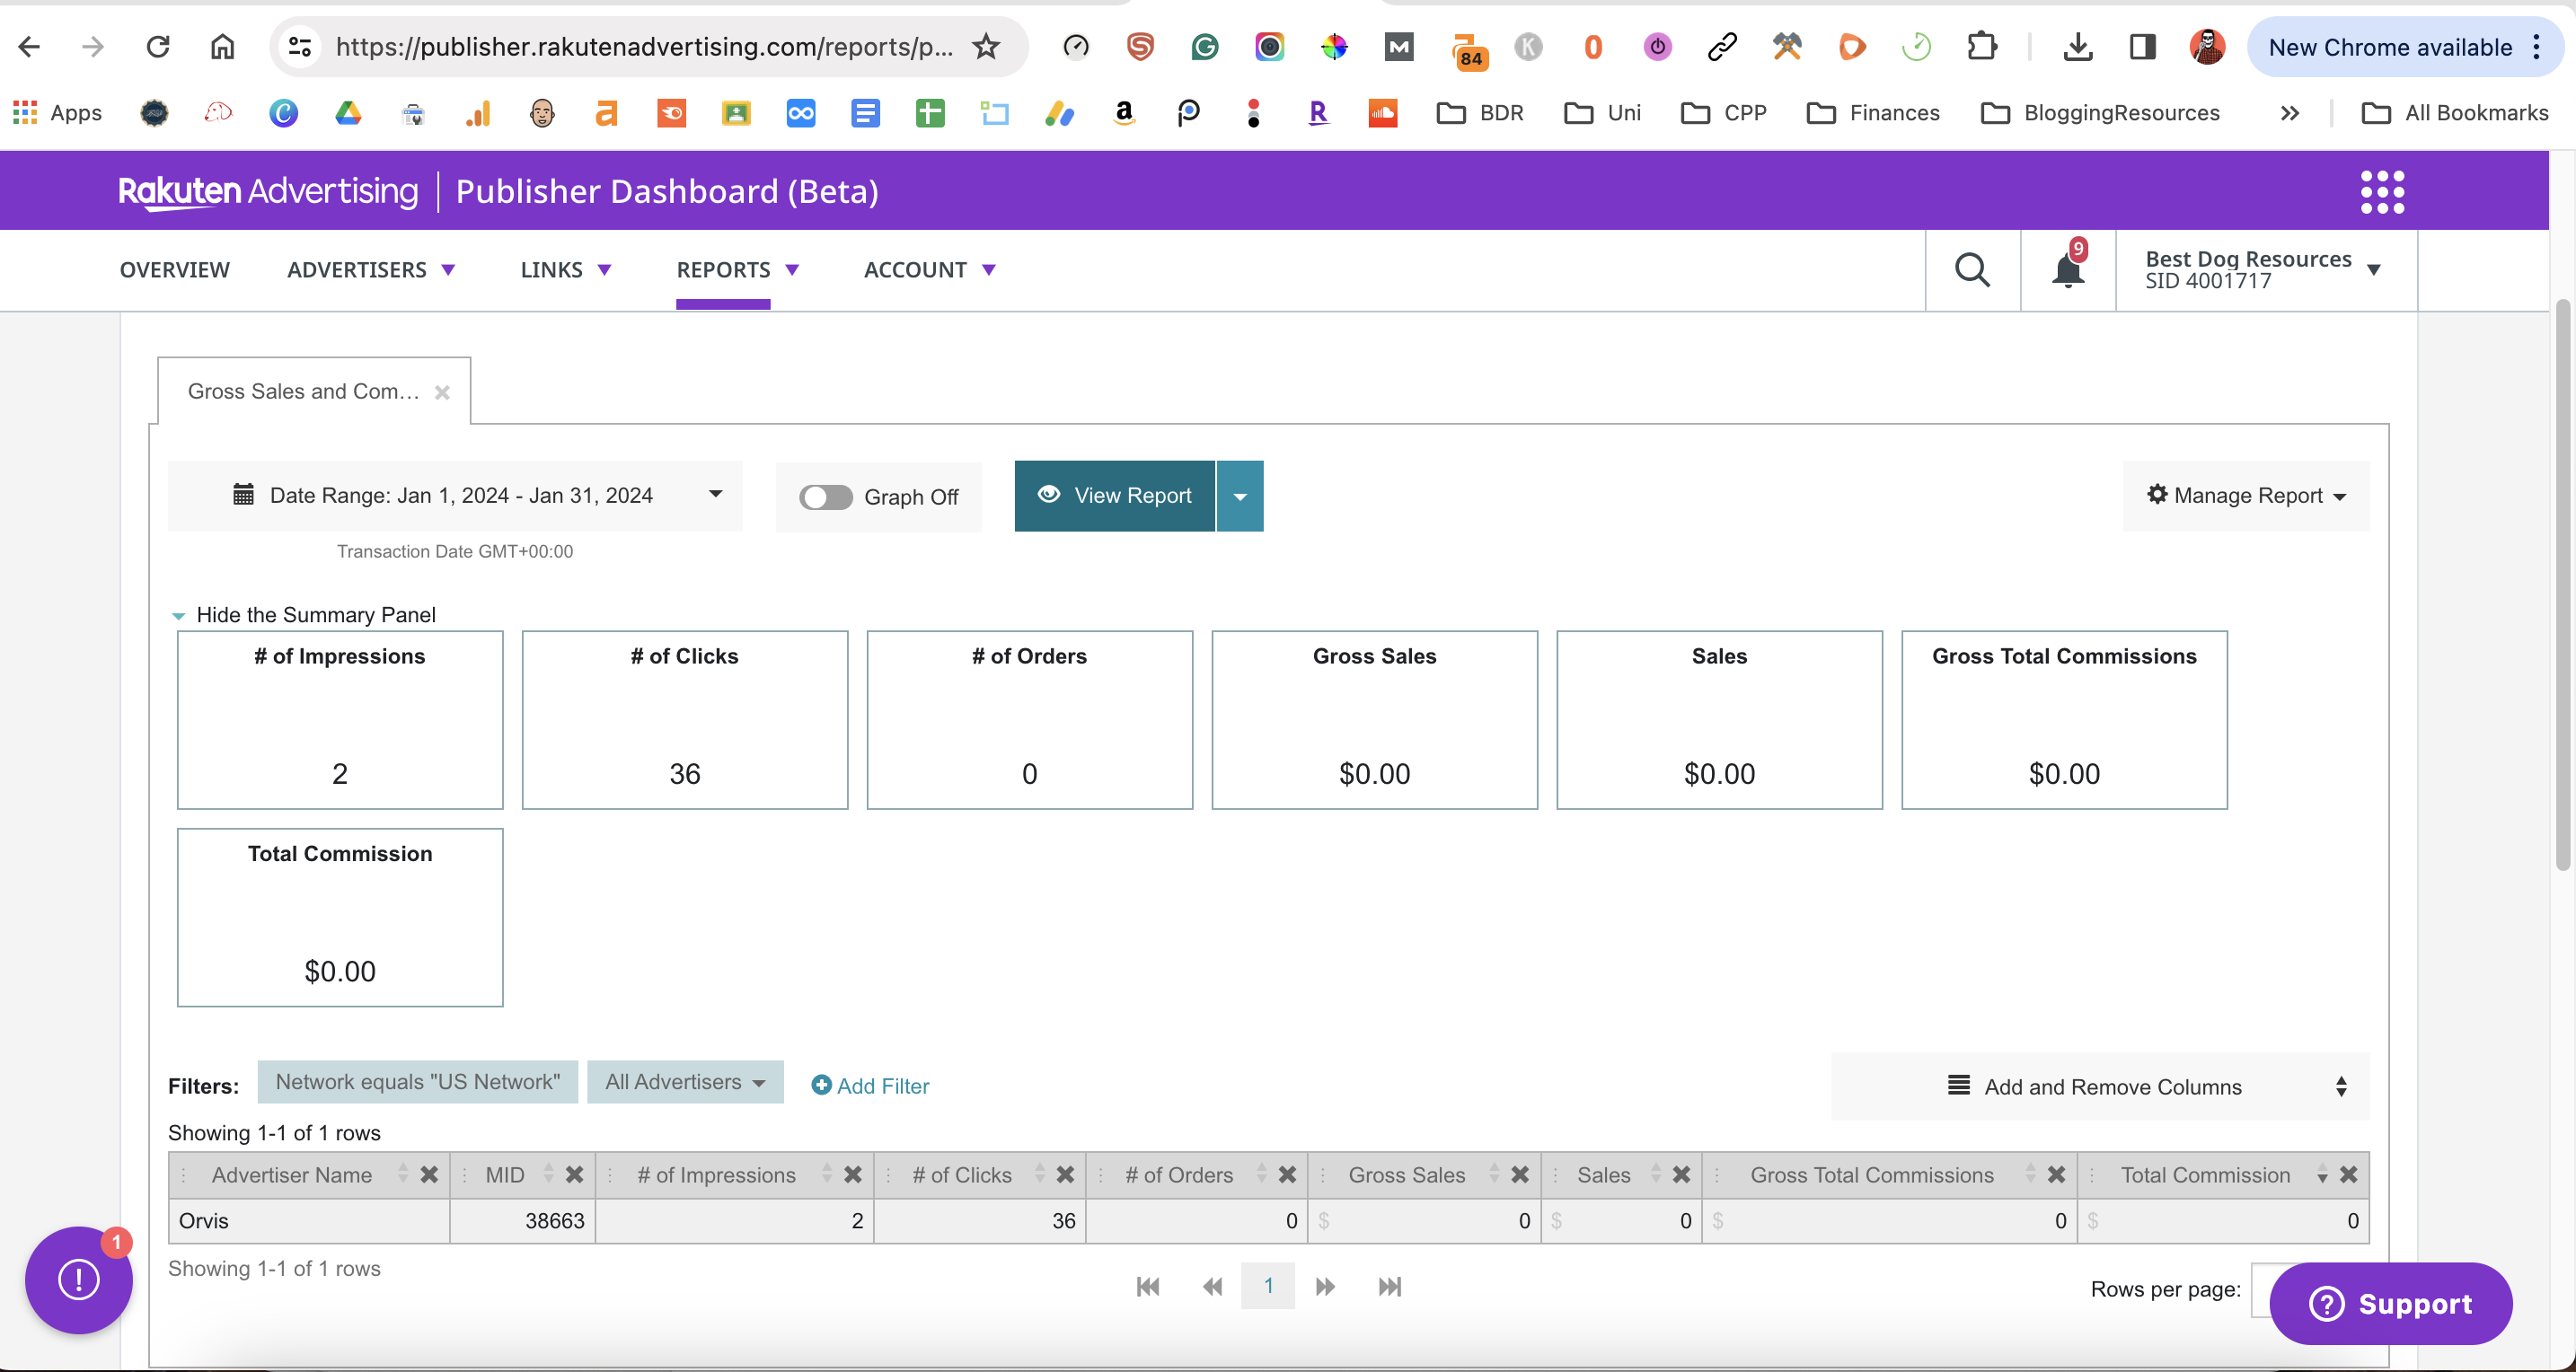
Task: Open the View Report split arrow
Action: (x=1240, y=496)
